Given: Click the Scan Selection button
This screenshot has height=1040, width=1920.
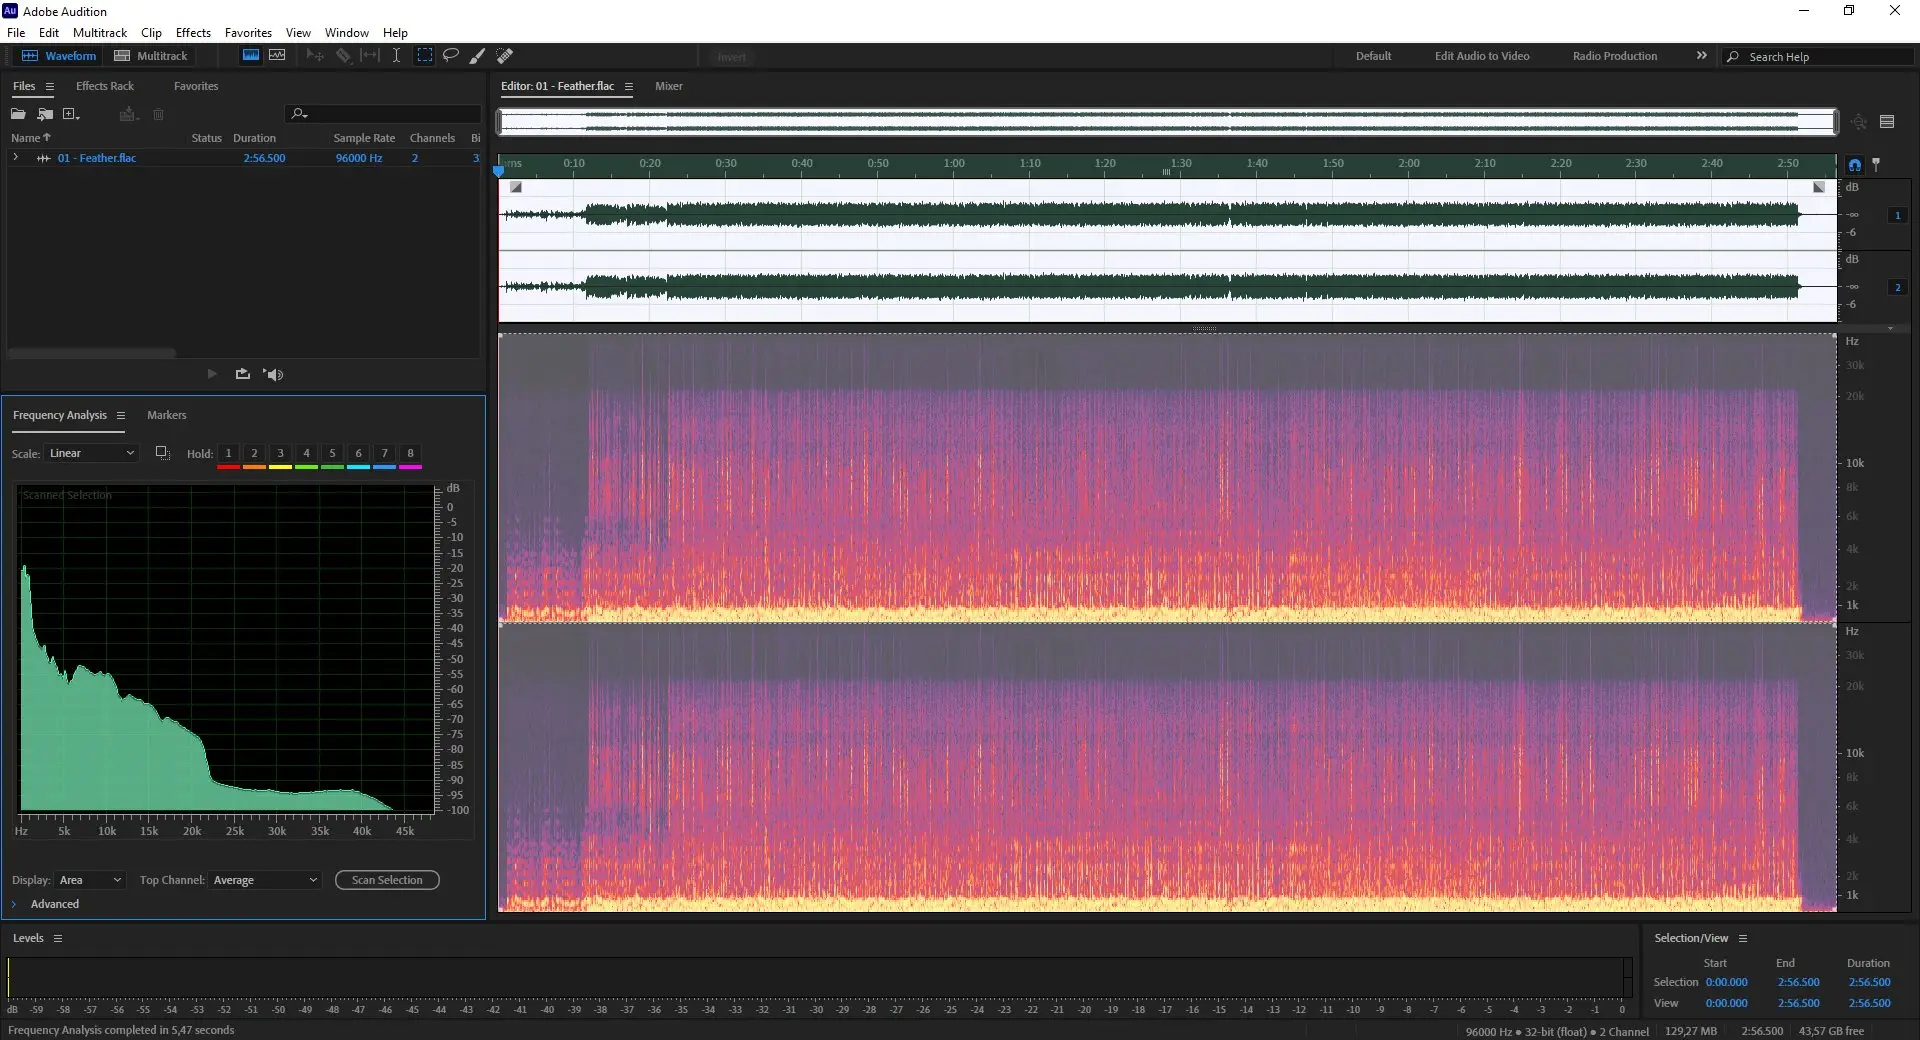Looking at the screenshot, I should [387, 880].
